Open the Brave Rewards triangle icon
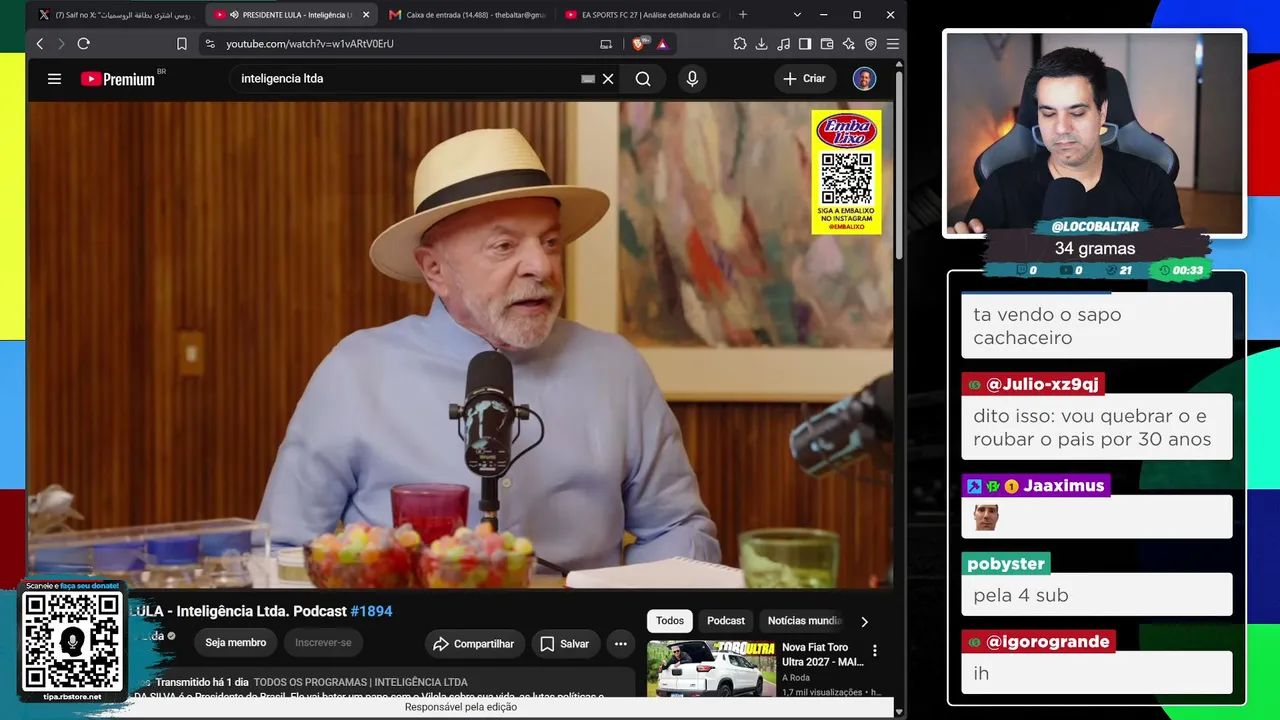The width and height of the screenshot is (1280, 720). 662,44
